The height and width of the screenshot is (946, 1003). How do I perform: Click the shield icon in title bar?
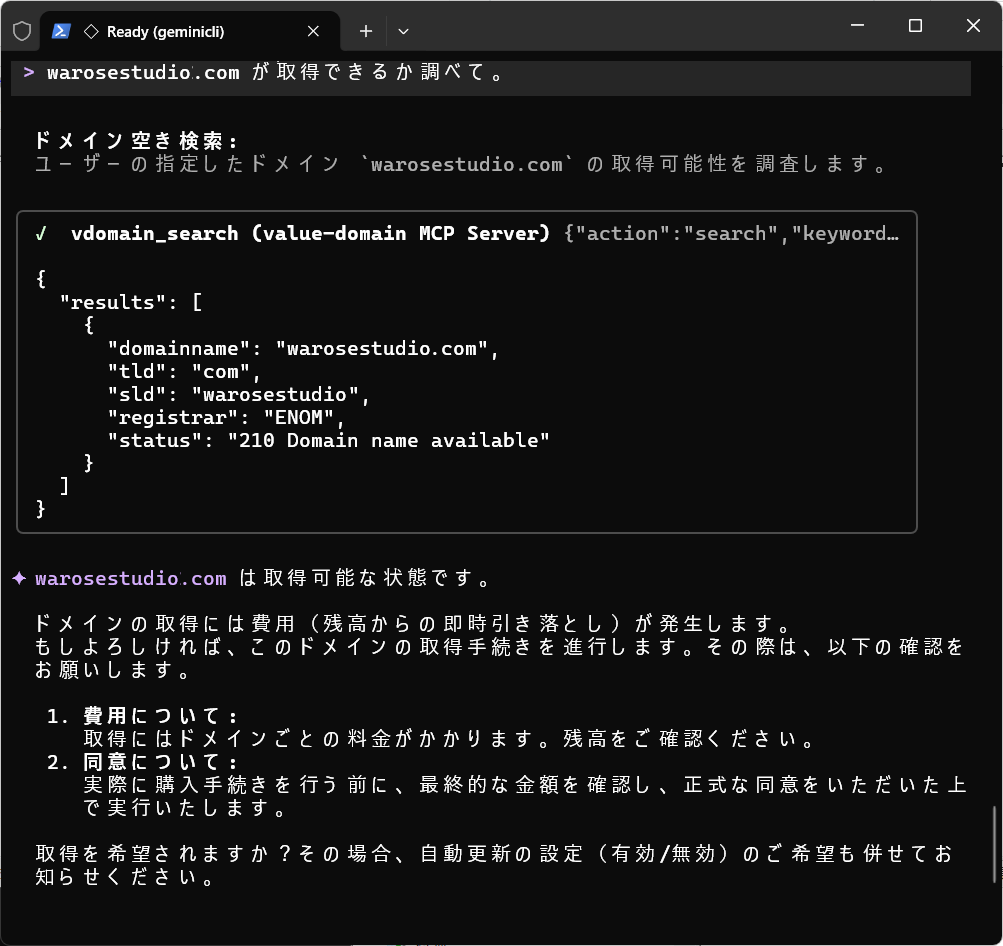tap(22, 31)
